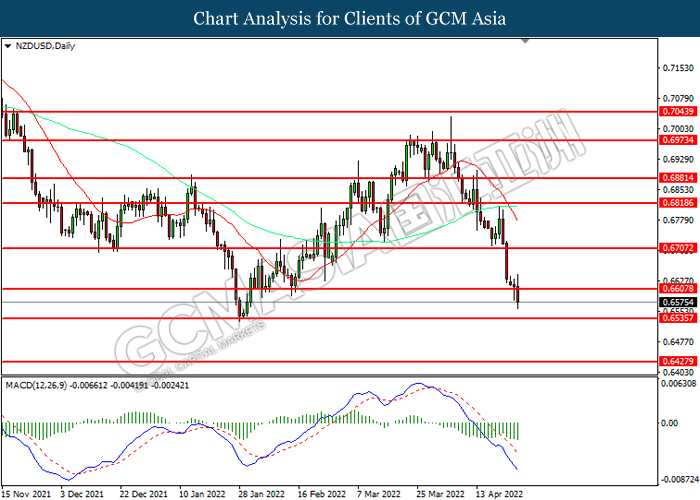Click the 16 Feb 2022 date label
This screenshot has height=500, width=700.
(x=321, y=494)
